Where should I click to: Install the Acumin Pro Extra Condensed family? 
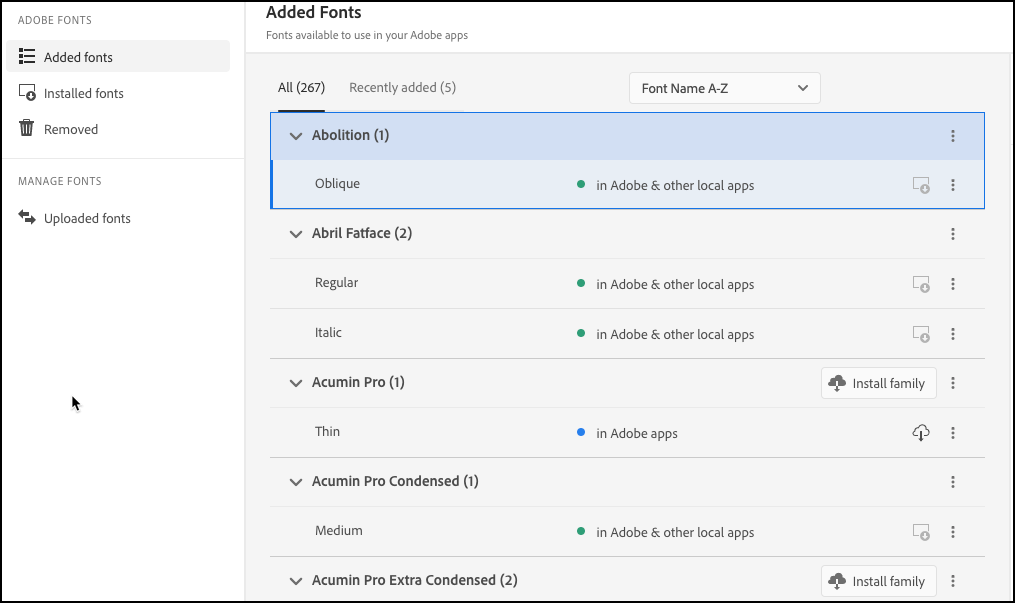tap(878, 580)
